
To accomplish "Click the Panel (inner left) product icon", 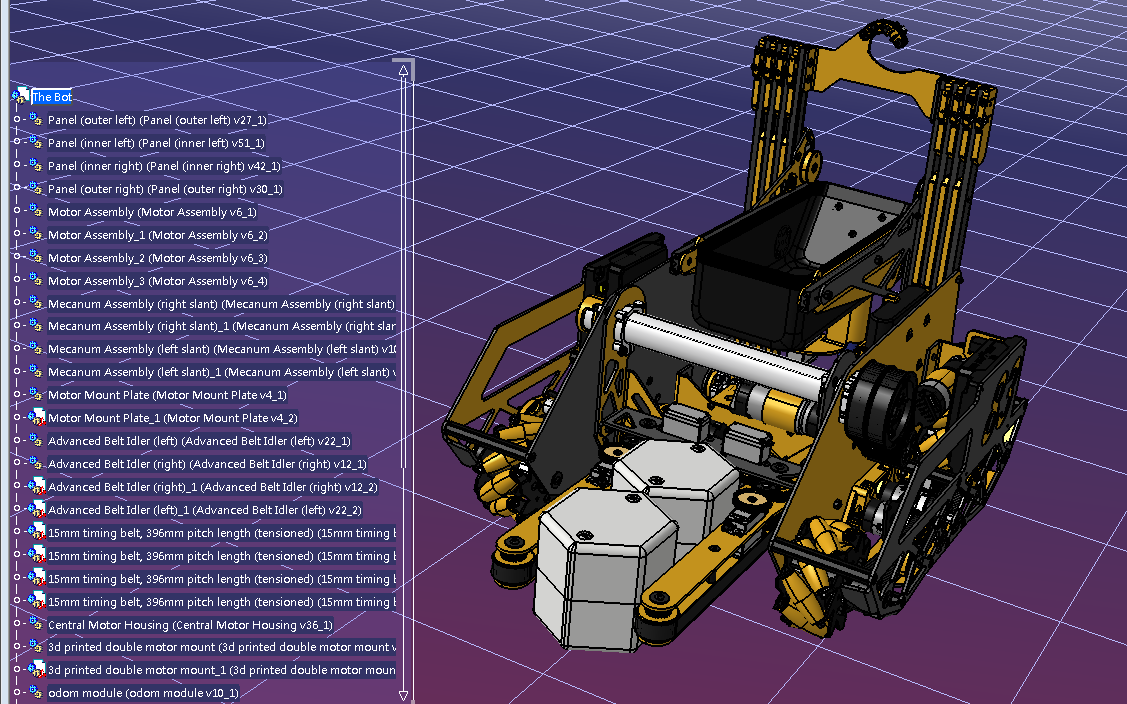I will point(35,142).
